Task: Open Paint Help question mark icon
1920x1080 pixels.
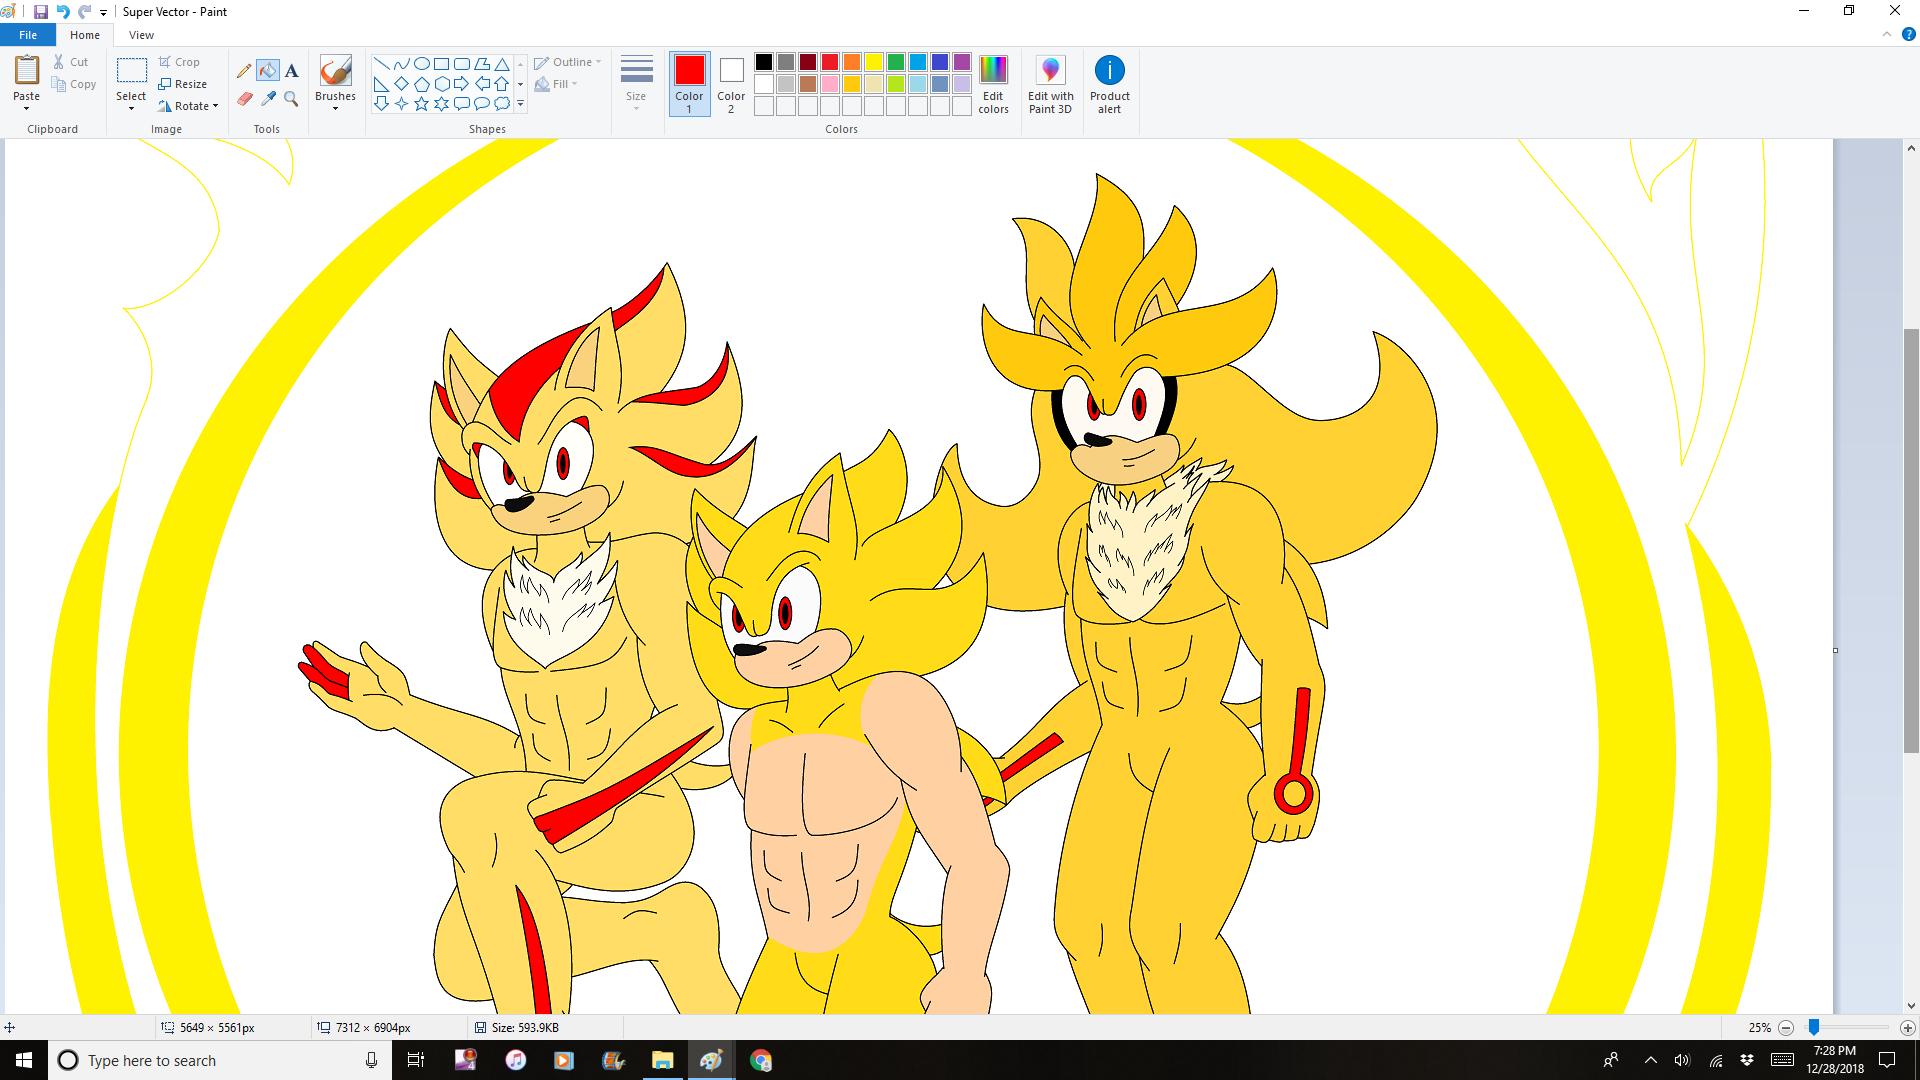Action: click(x=1908, y=34)
